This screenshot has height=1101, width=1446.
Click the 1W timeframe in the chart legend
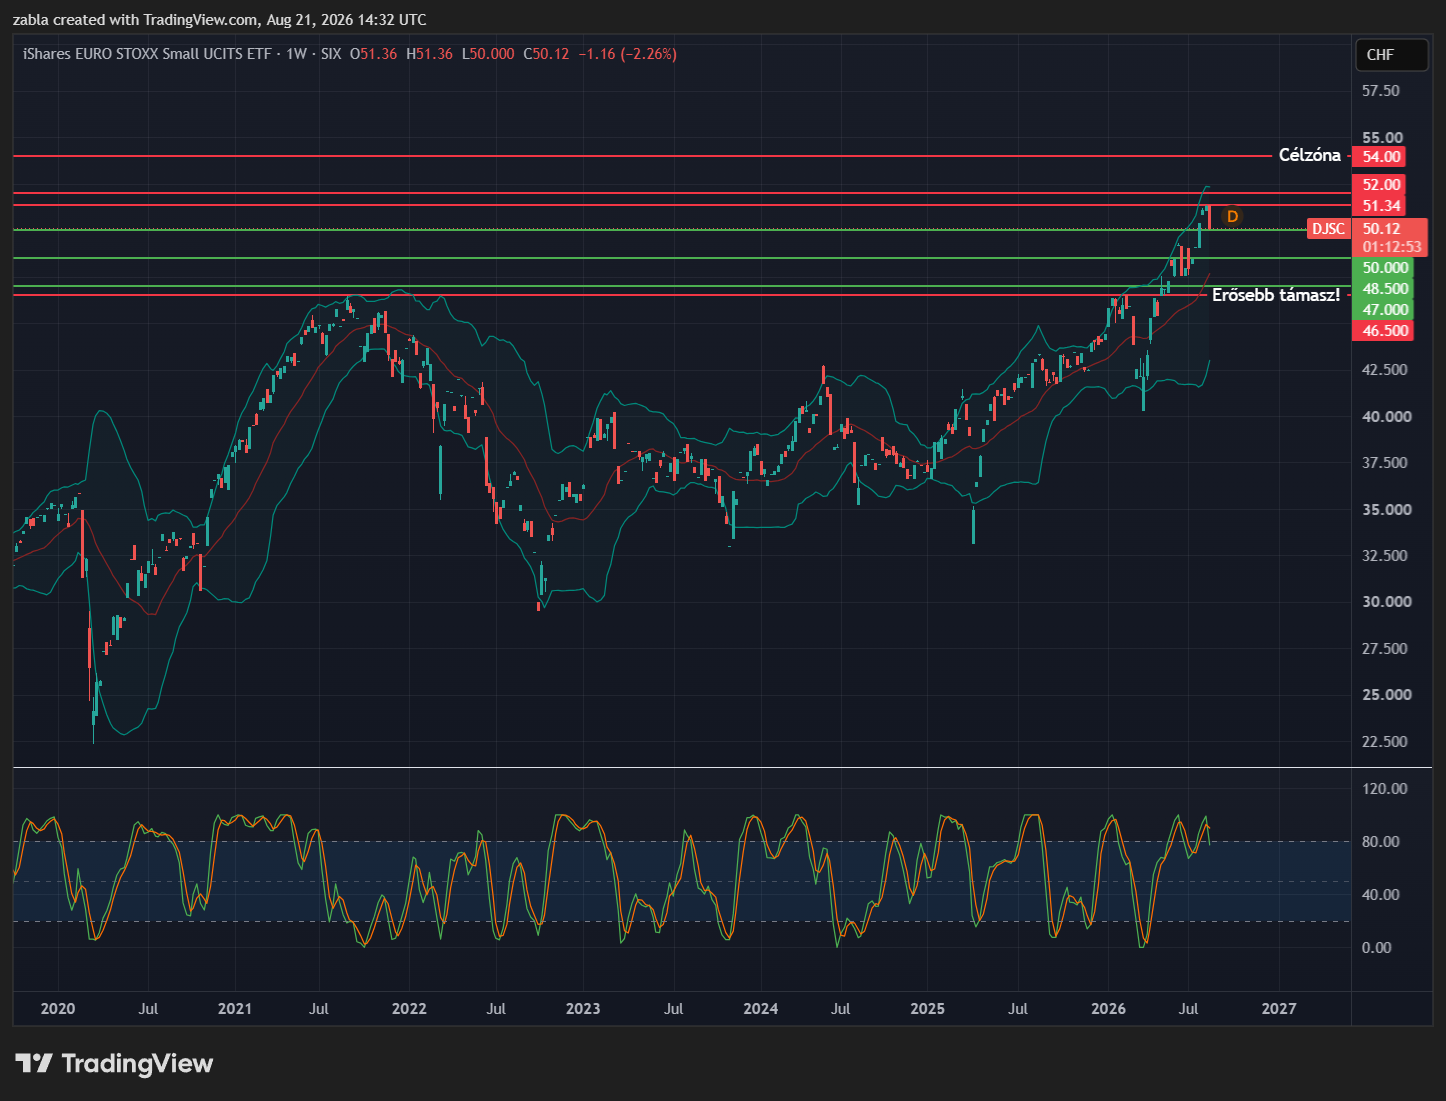[296, 54]
